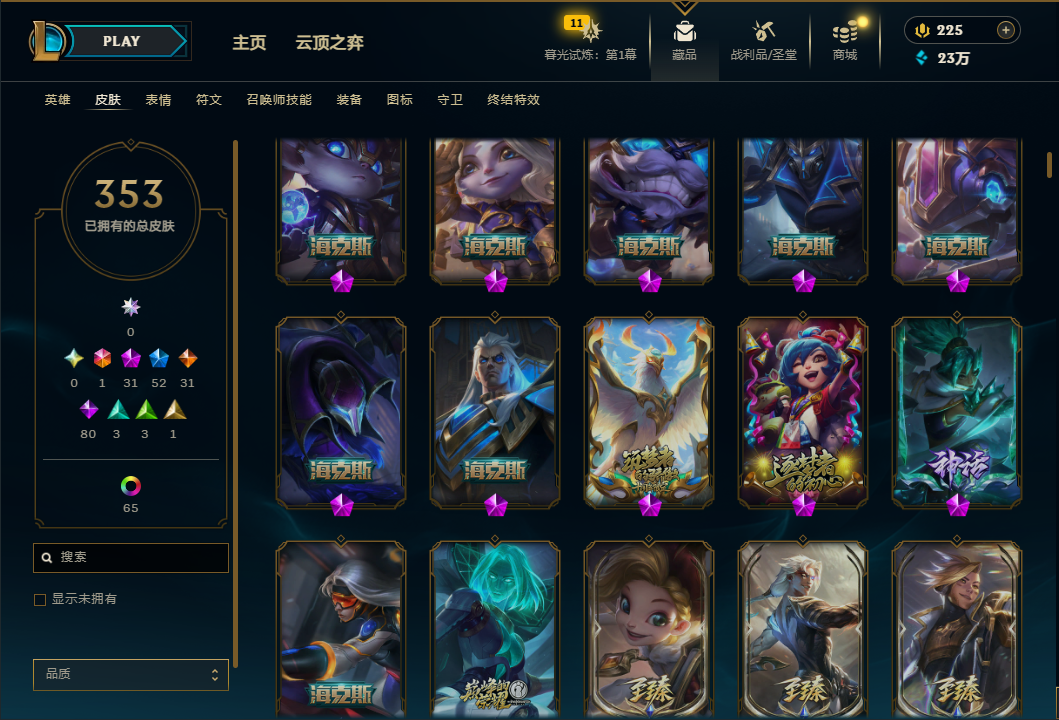Open the 藏品 collection backpack icon

pyautogui.click(x=684, y=31)
